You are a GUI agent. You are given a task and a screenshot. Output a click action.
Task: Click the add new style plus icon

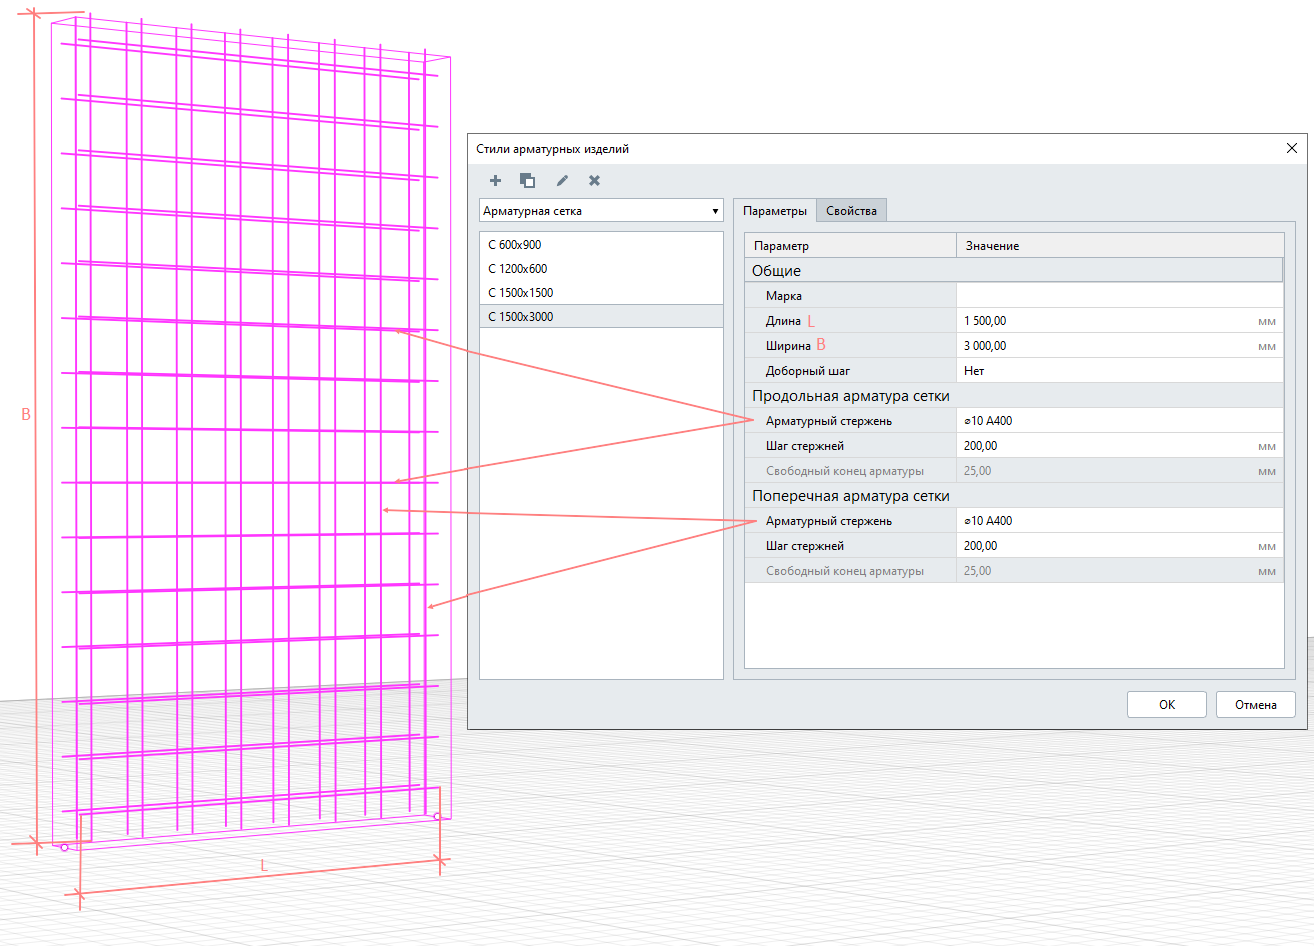pos(495,181)
